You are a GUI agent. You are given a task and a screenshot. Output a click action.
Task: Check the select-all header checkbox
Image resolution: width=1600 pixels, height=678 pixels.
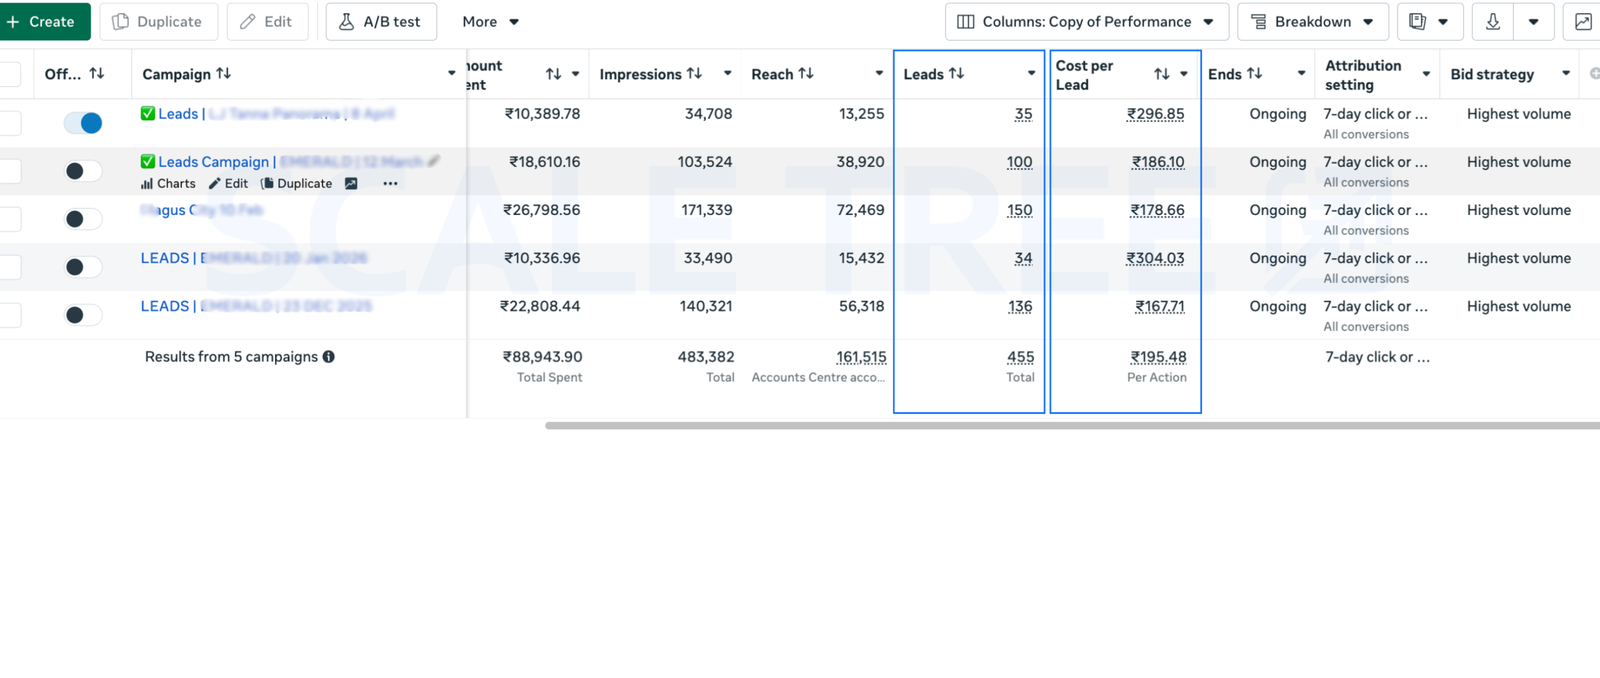(10, 74)
